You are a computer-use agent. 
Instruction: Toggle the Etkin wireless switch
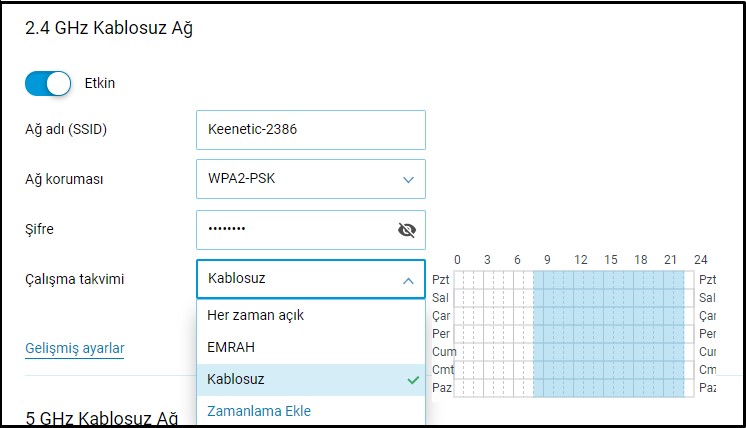pos(48,83)
